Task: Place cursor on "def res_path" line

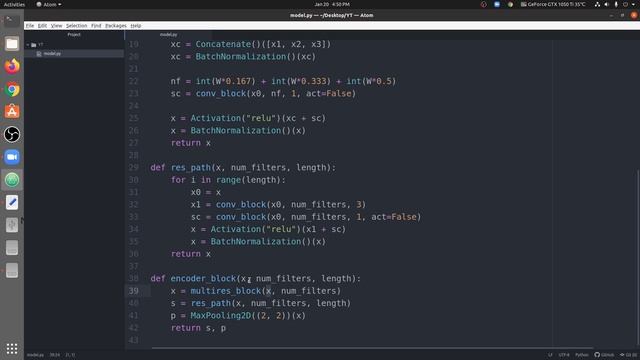Action: 243,167
